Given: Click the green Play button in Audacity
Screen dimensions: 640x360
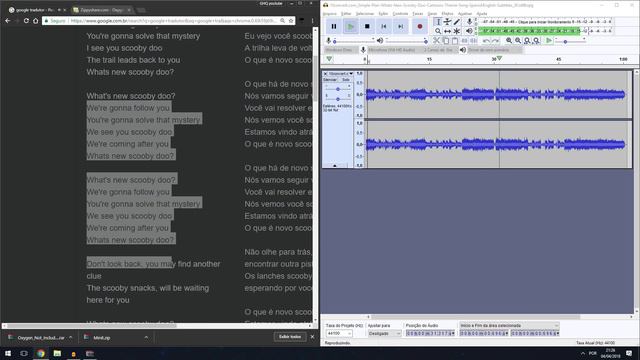Looking at the screenshot, I should (350, 27).
